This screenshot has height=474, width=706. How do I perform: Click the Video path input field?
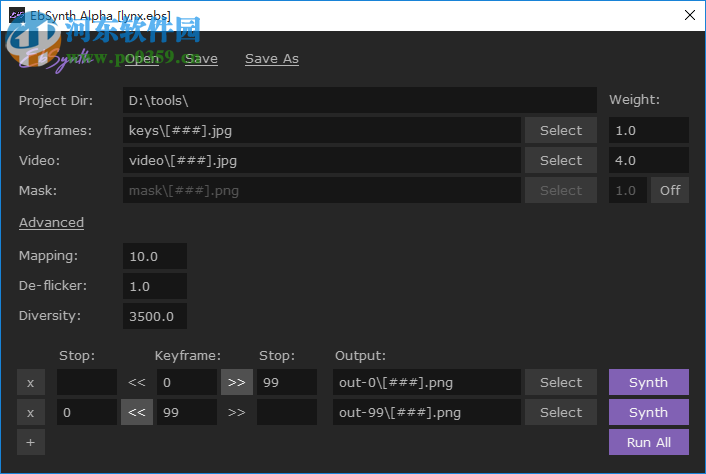tap(322, 161)
